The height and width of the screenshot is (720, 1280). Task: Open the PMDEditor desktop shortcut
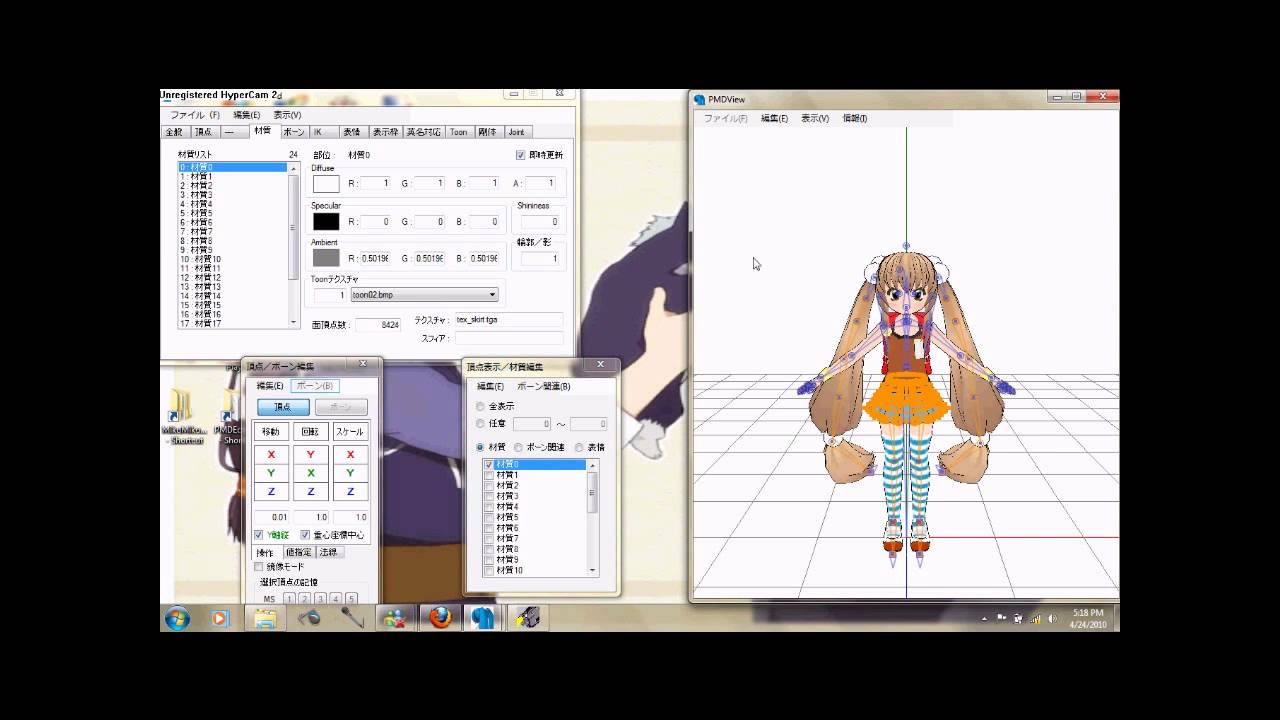[229, 418]
